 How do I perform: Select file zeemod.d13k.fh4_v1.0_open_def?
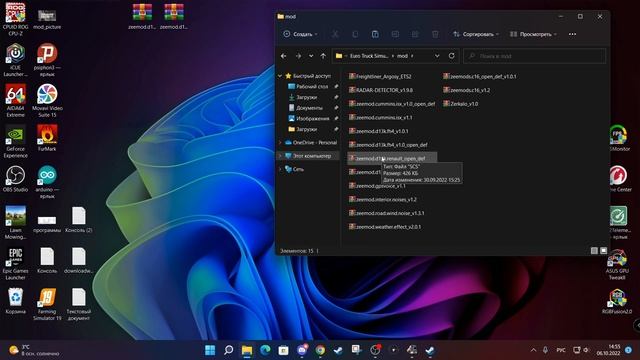pos(388,144)
